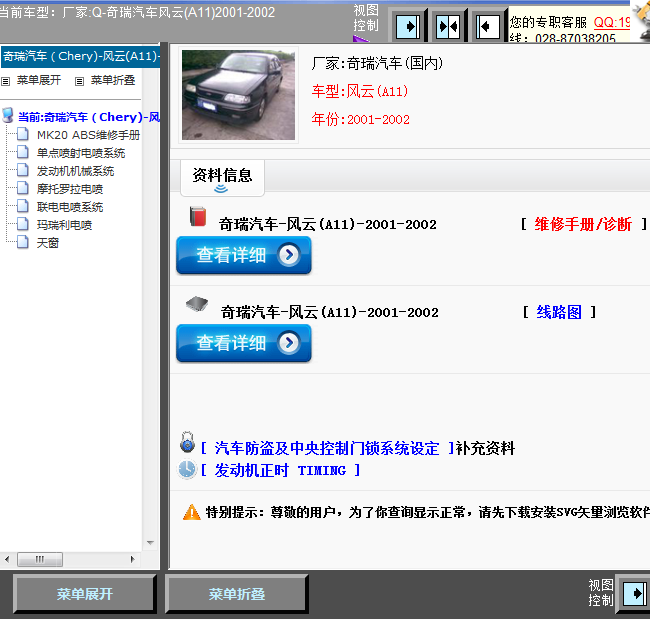Screen dimensions: 650x619
Task: Open 单点喷射电喷系统 tree item
Action: [81, 153]
